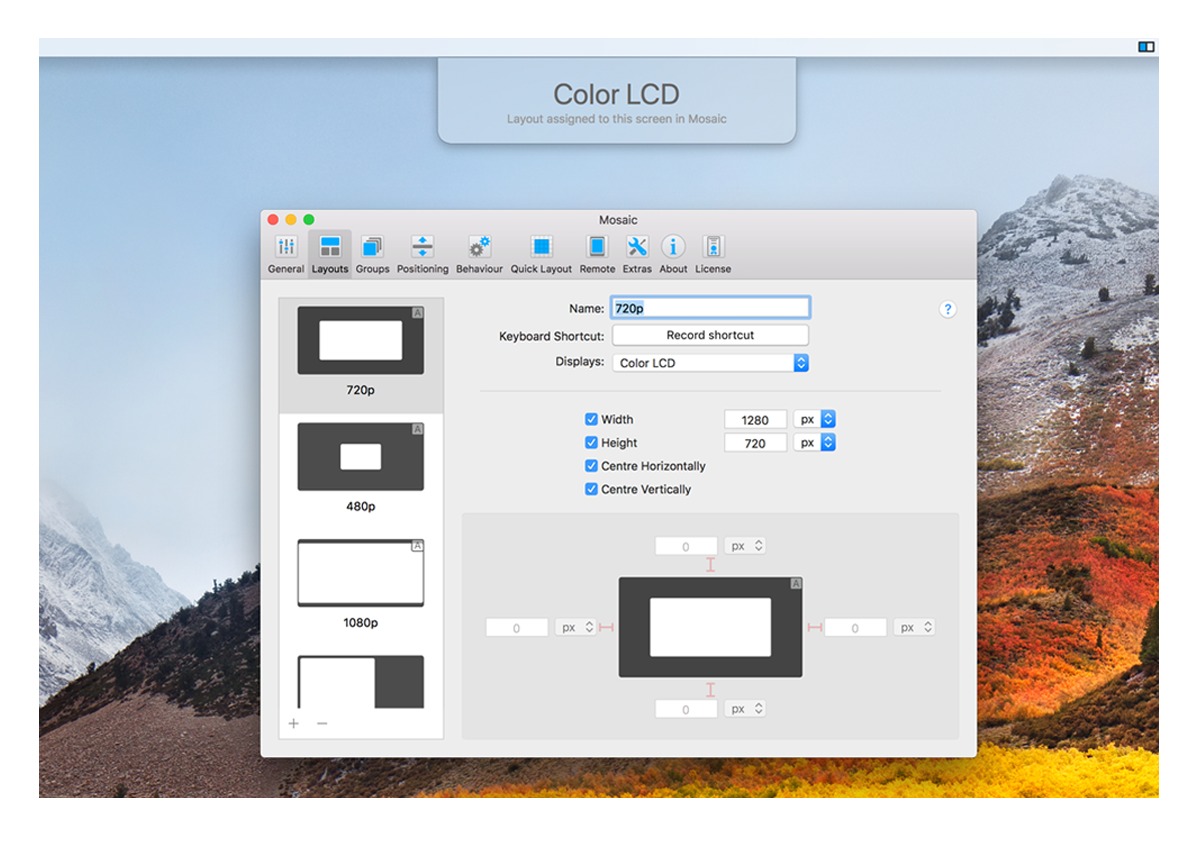The height and width of the screenshot is (842, 1200).
Task: Click the large layout preview diagram
Action: point(710,627)
